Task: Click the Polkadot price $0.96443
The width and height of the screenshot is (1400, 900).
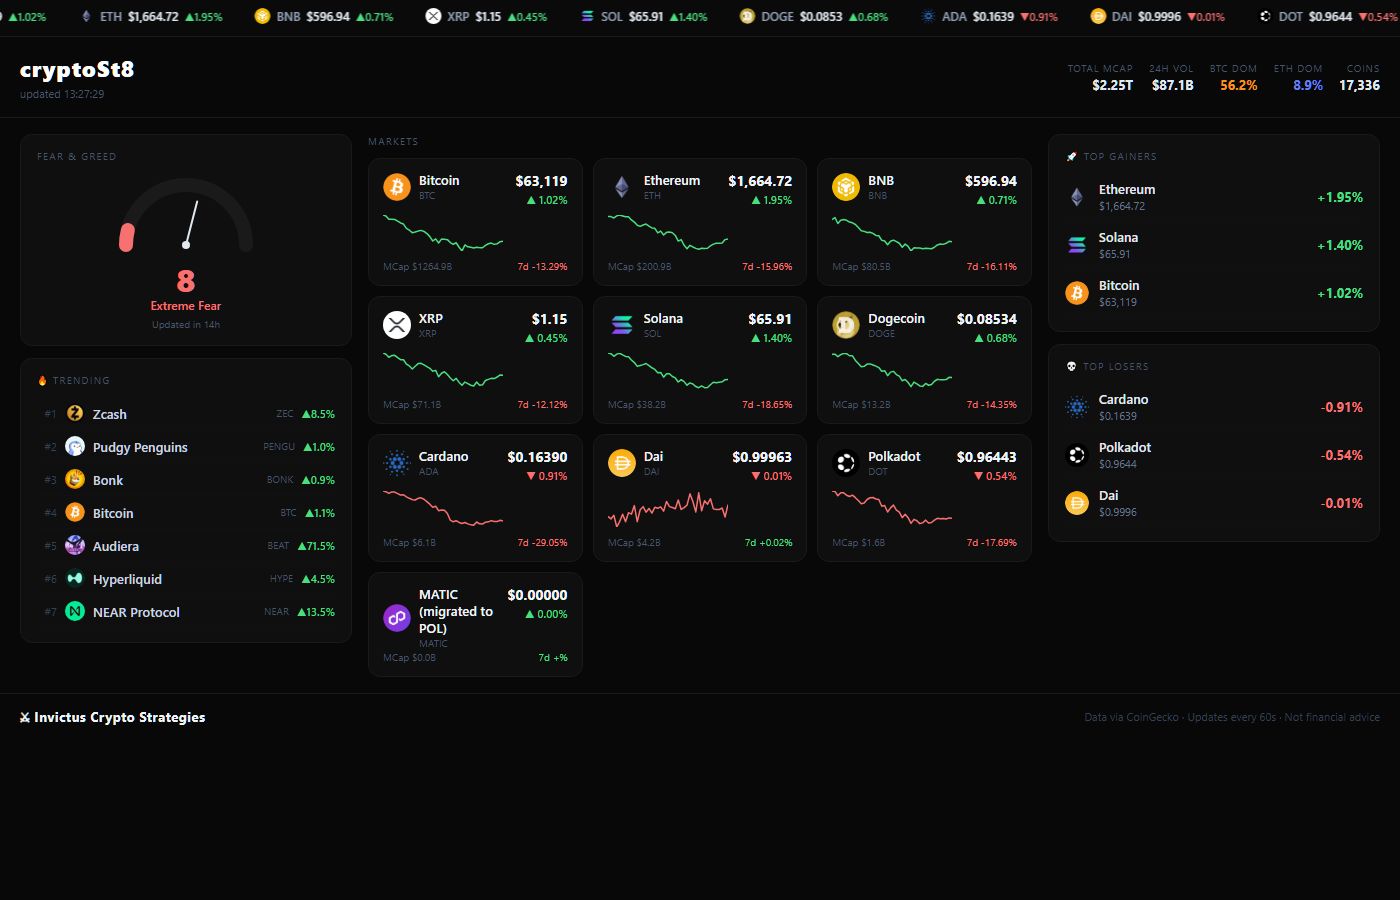Action: [986, 457]
